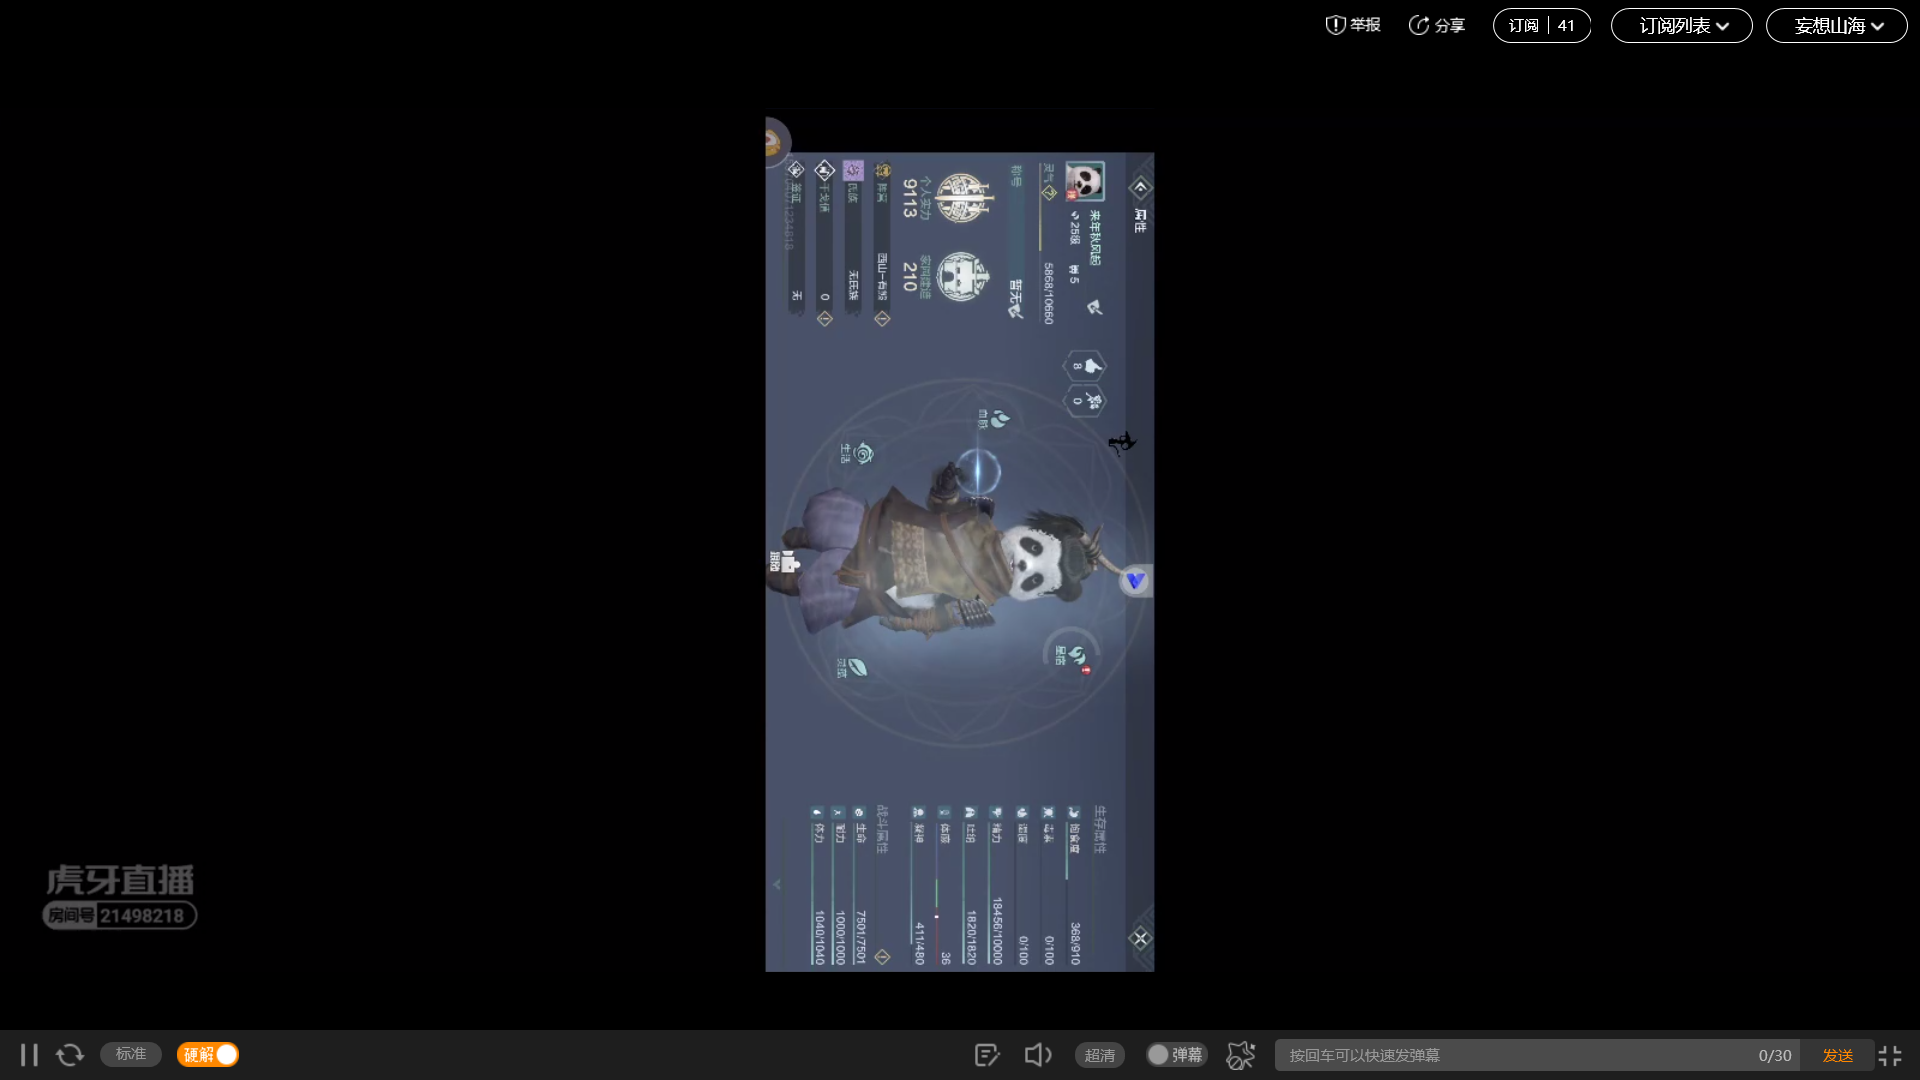This screenshot has height=1080, width=1920.
Task: Click the mascot icon beside 弹幕 toggle
Action: [1241, 1055]
